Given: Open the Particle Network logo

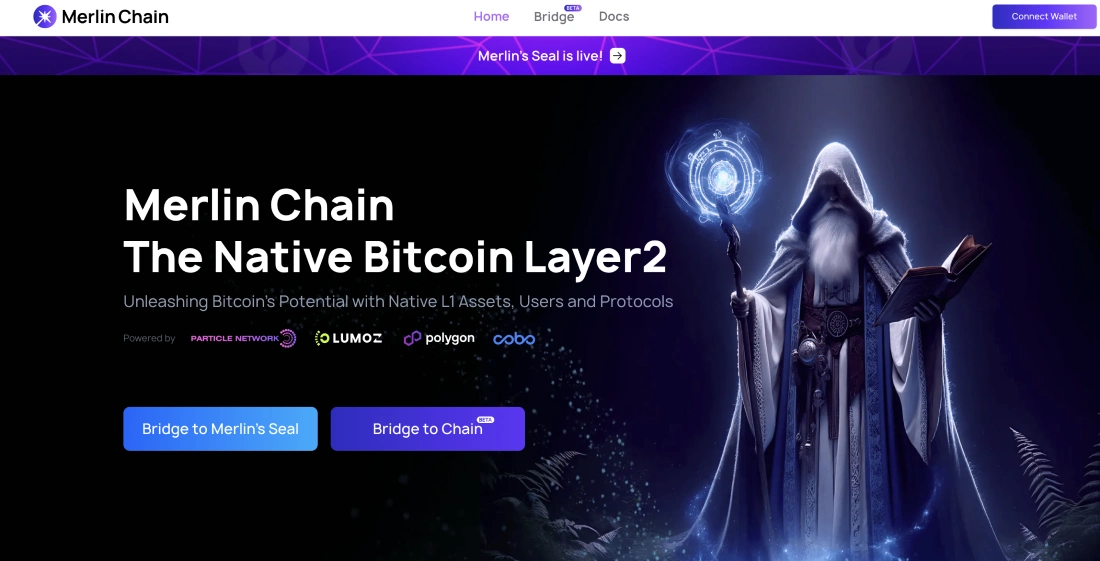Looking at the screenshot, I should click(243, 339).
